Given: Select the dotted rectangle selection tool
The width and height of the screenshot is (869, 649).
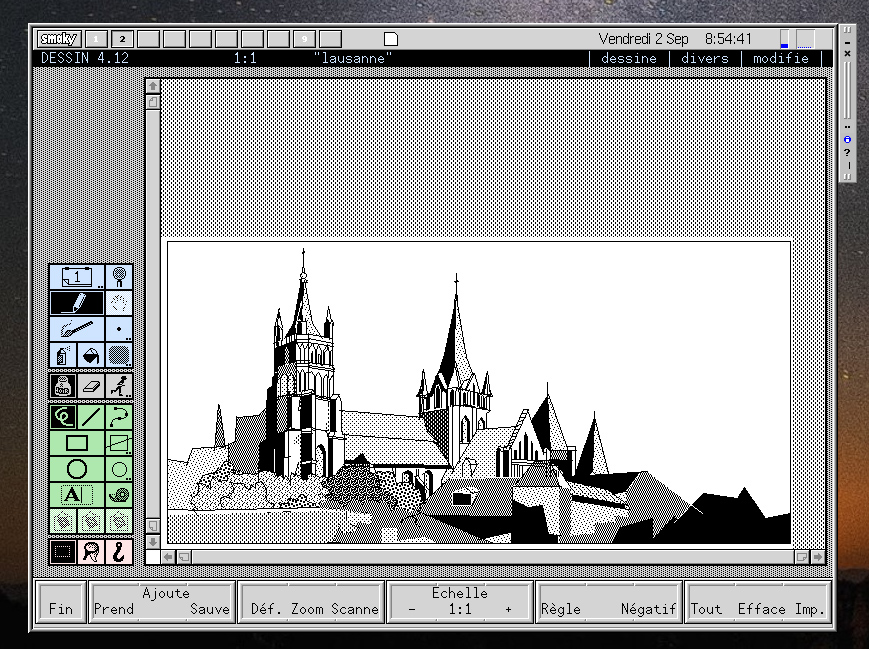Looking at the screenshot, I should [63, 551].
